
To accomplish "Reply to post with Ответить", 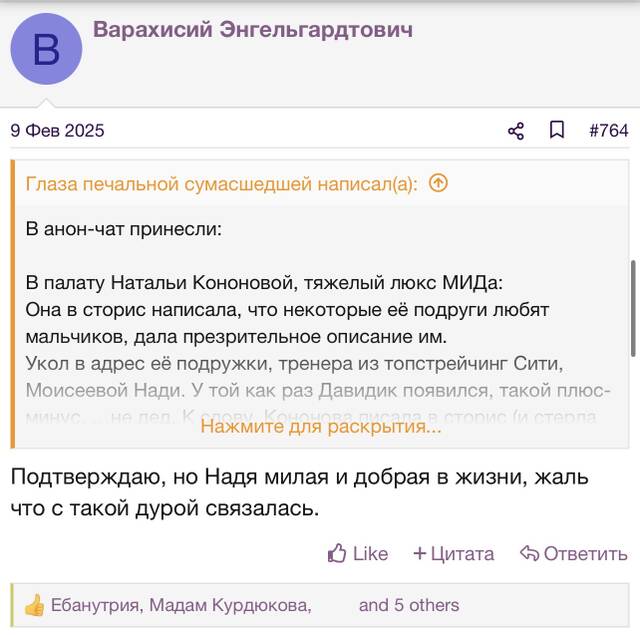I will 574,554.
